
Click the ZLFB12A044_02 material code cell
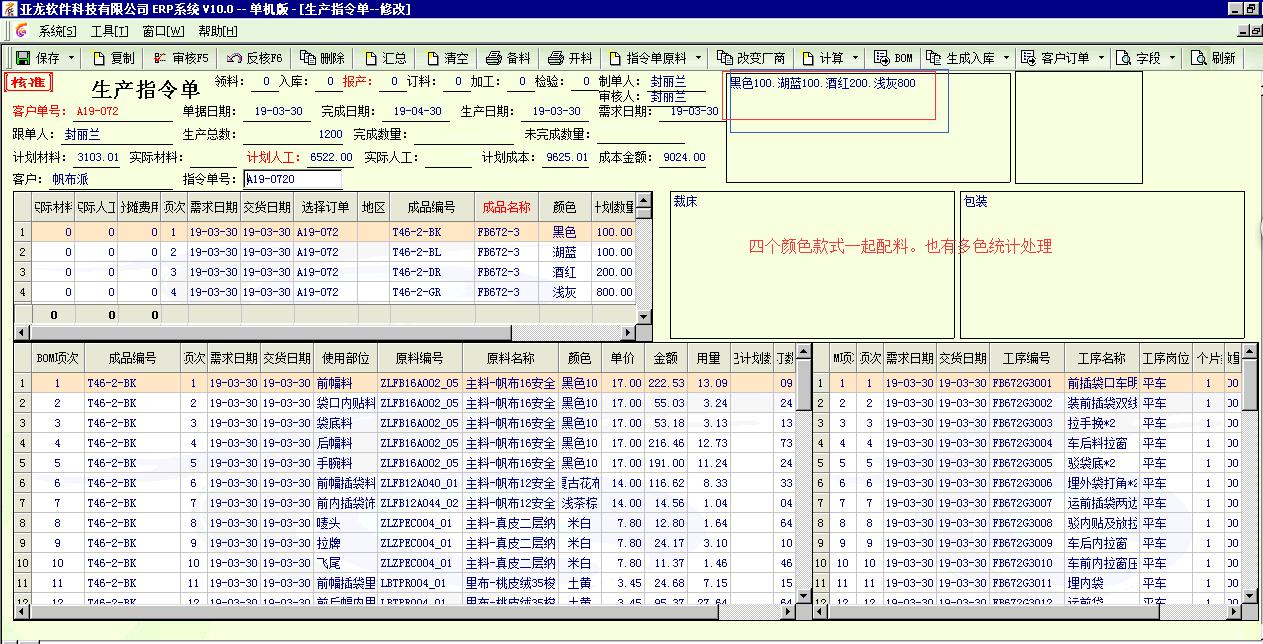point(419,503)
